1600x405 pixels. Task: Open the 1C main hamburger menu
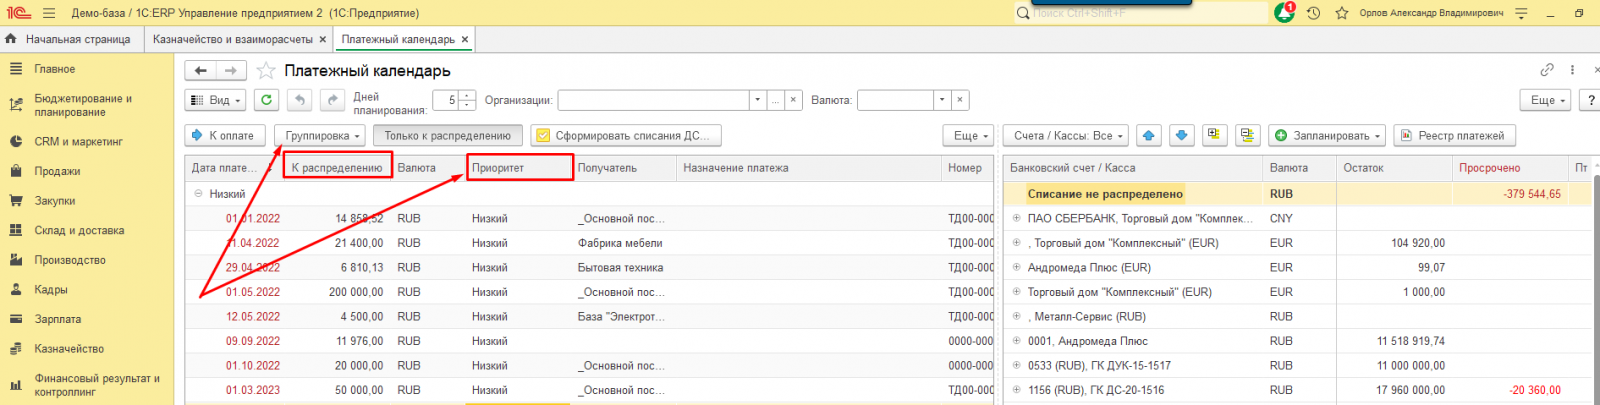point(50,13)
